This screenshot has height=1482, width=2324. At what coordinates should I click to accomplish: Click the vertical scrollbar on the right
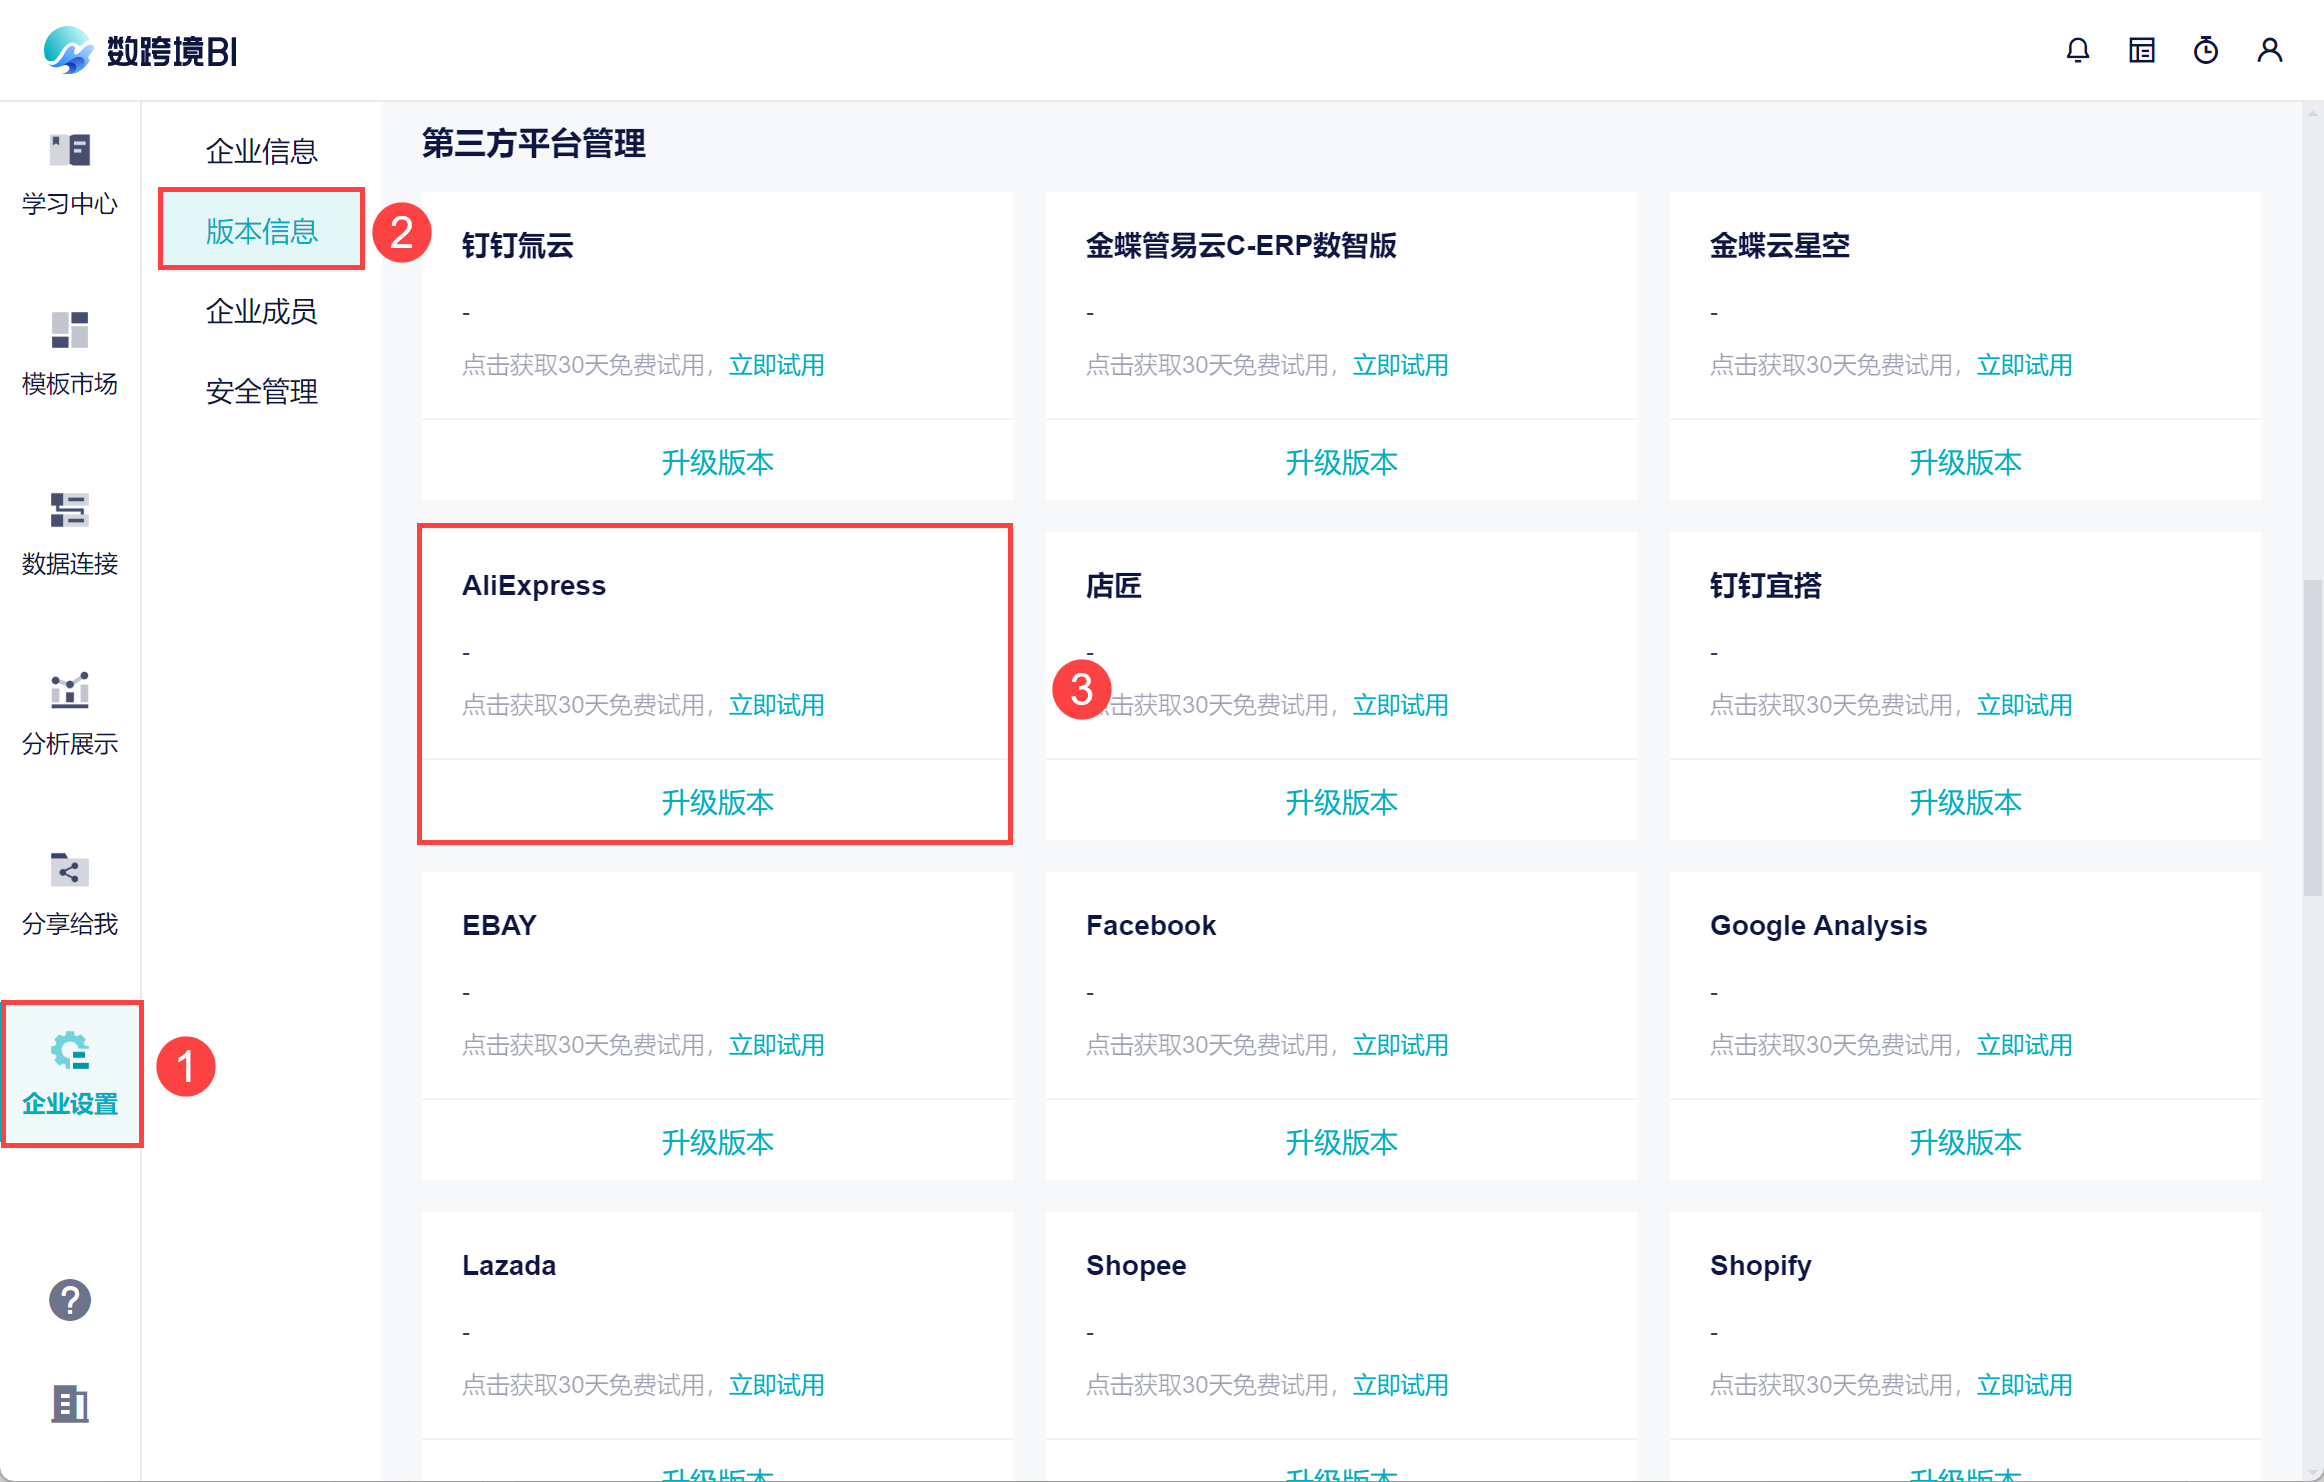tap(2312, 738)
